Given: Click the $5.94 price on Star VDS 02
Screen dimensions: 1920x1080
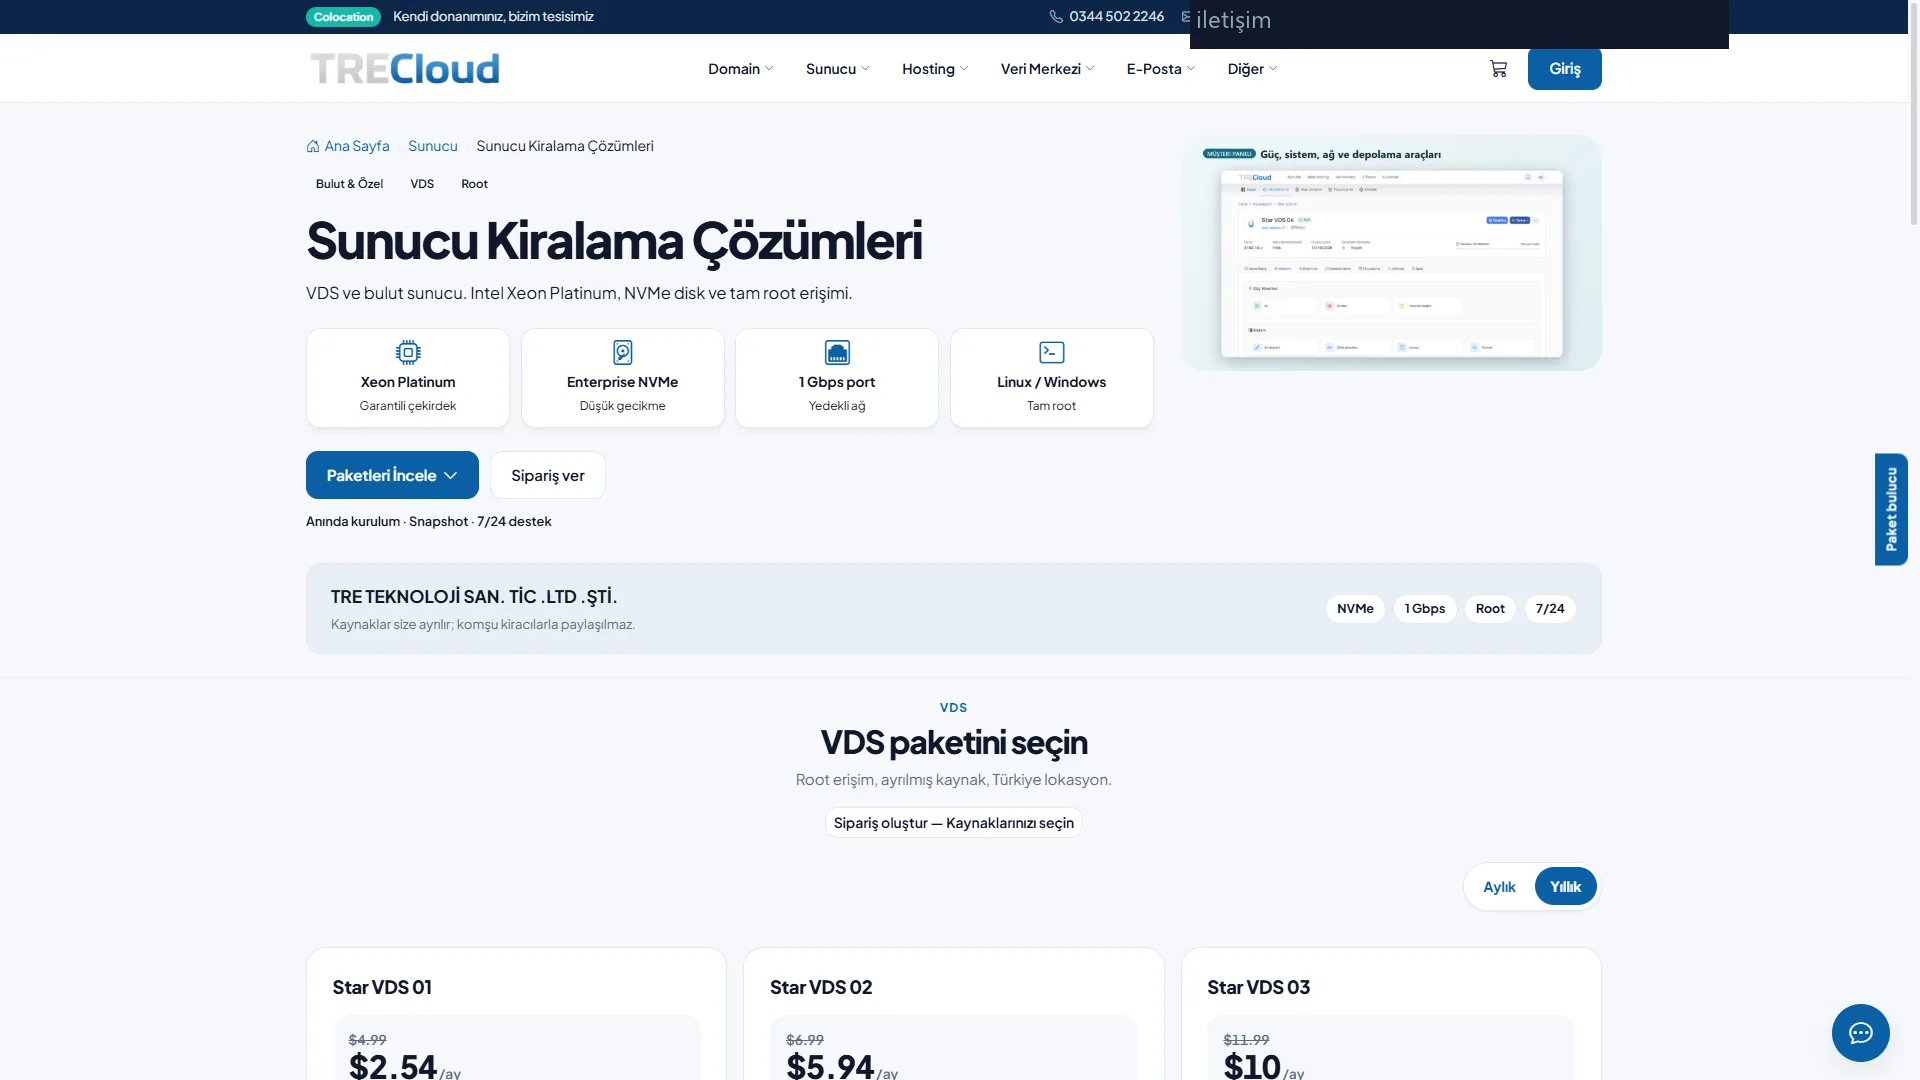Looking at the screenshot, I should pyautogui.click(x=830, y=1066).
